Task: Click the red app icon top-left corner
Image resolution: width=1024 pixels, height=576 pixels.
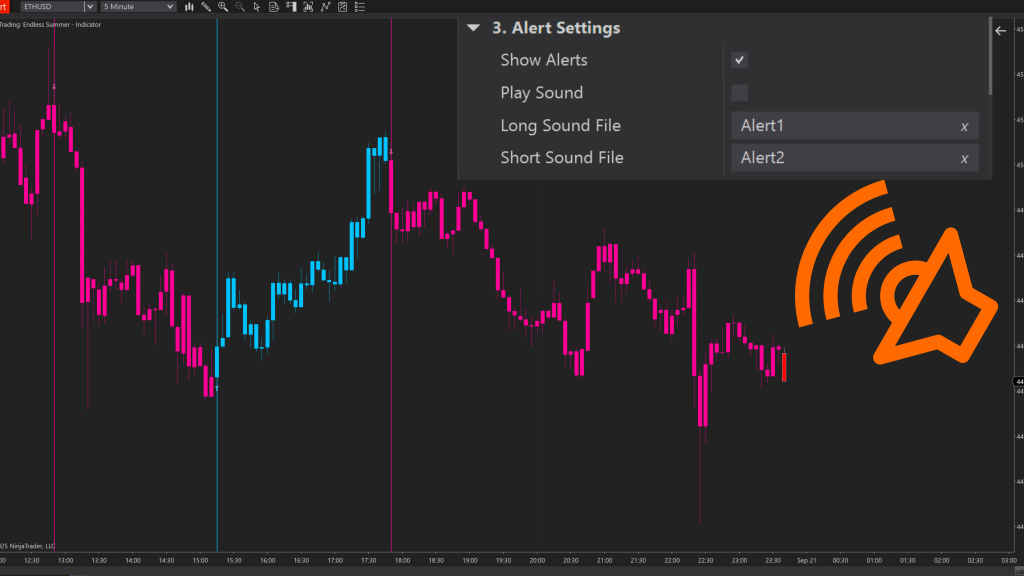Action: pyautogui.click(x=5, y=6)
